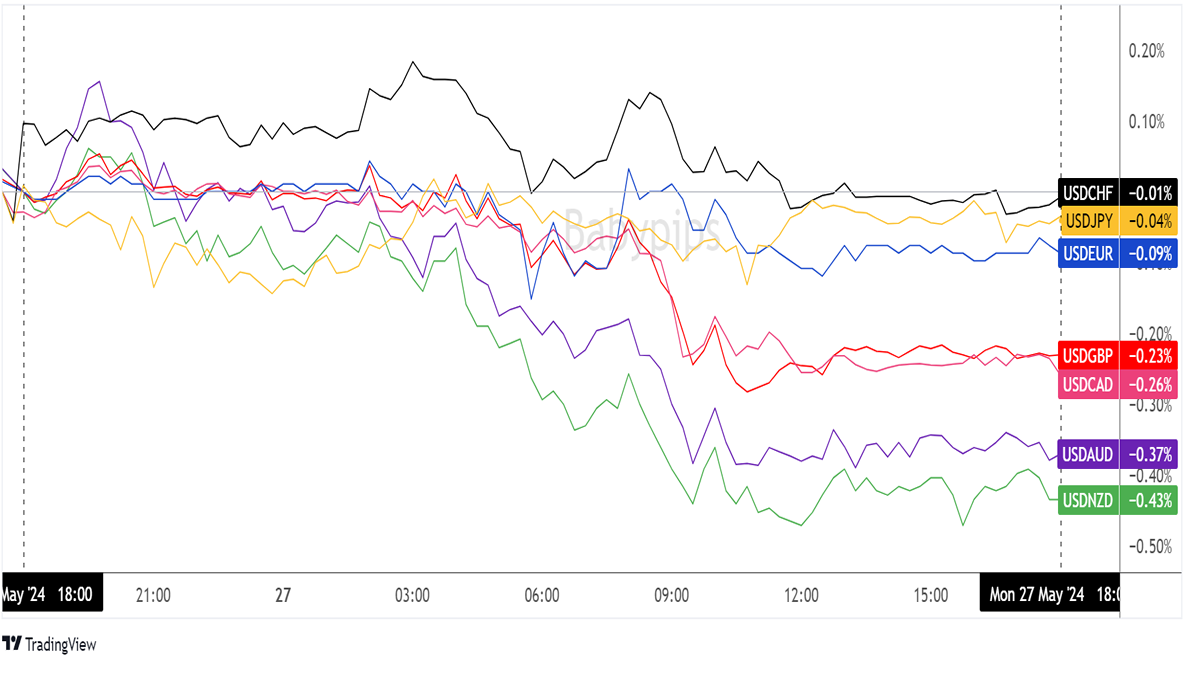This screenshot has height=675, width=1200.
Task: Click the 03:00 time axis label
Action: tap(412, 595)
